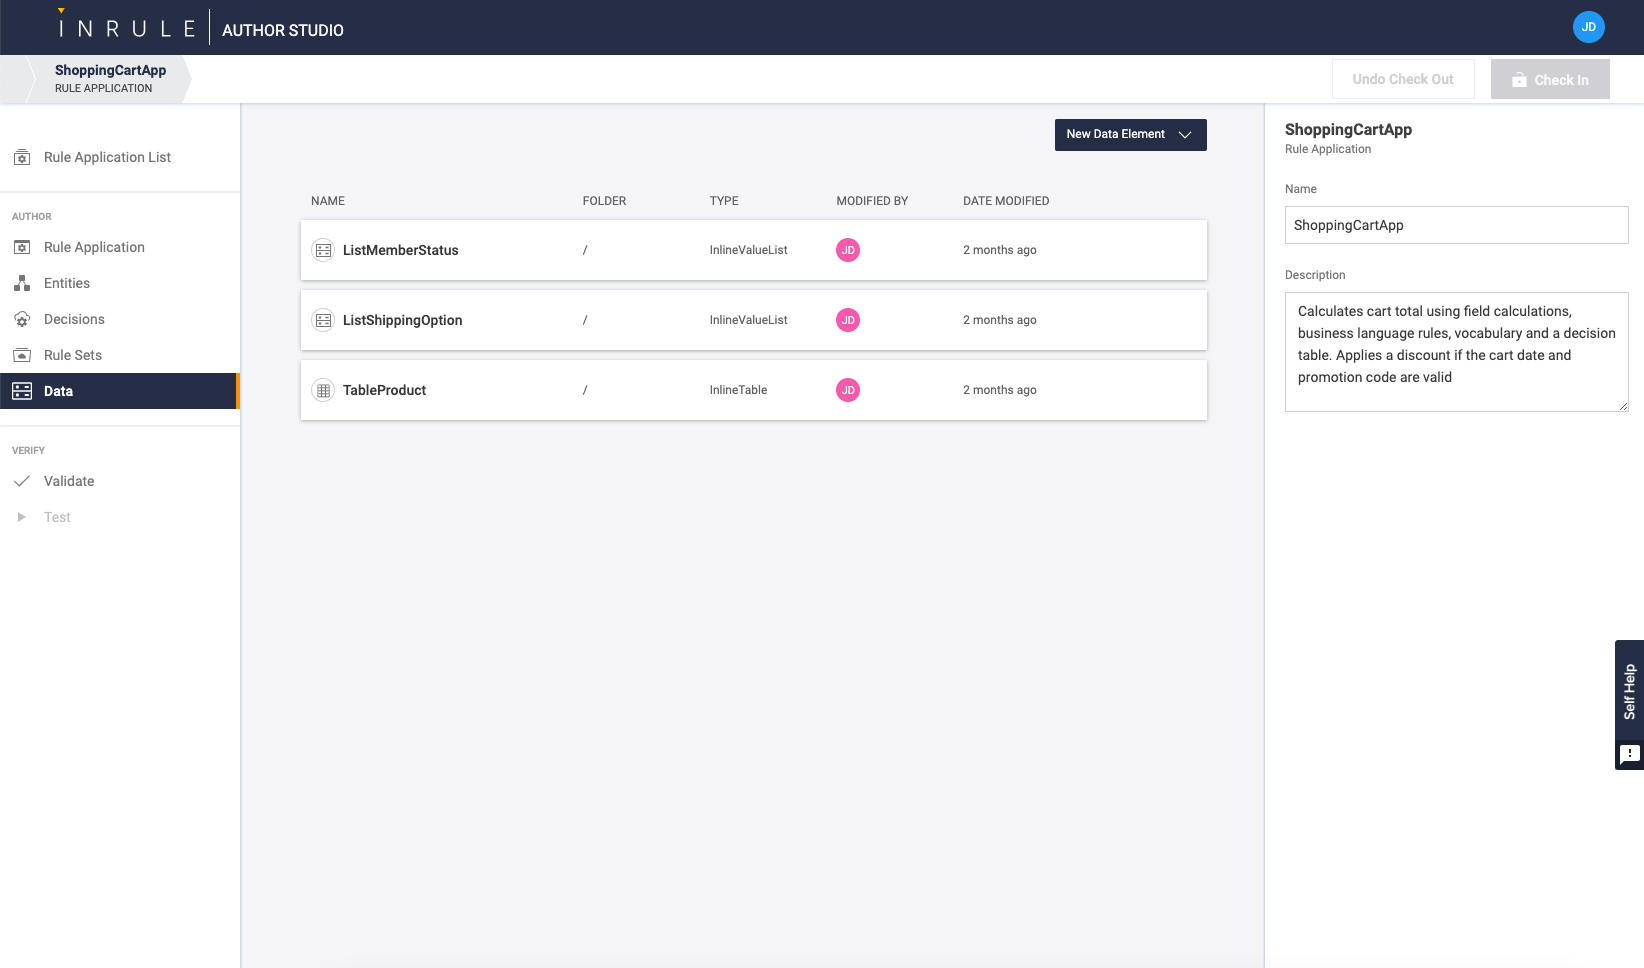Click inside the Description text area
The height and width of the screenshot is (968, 1644).
(x=1456, y=352)
